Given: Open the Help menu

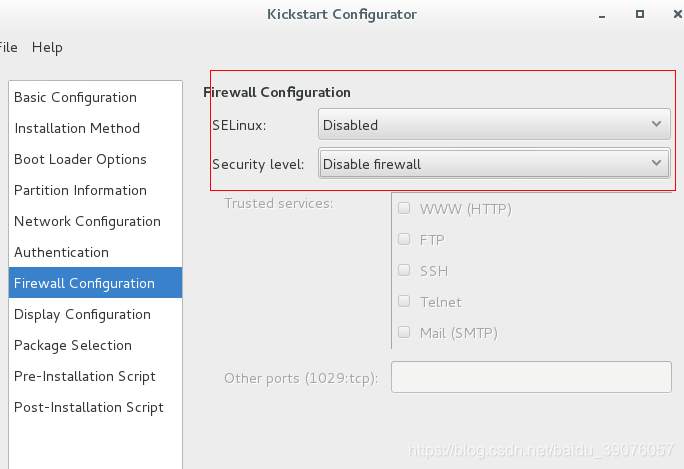Looking at the screenshot, I should click(47, 47).
